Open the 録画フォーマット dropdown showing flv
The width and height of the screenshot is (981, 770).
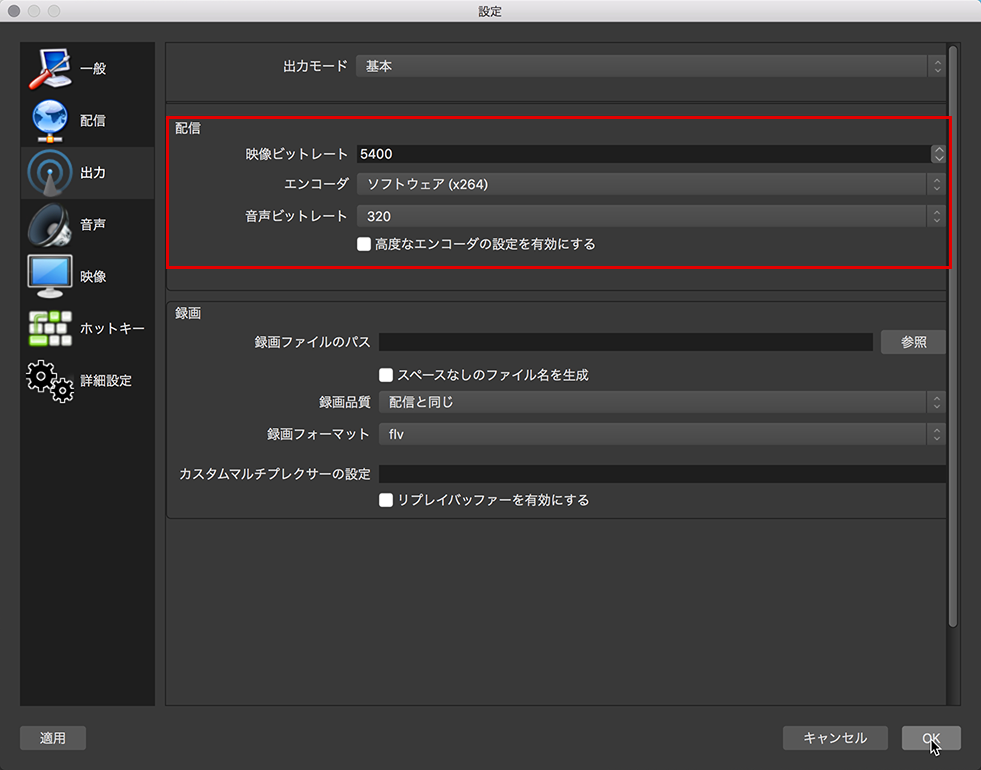[662, 434]
